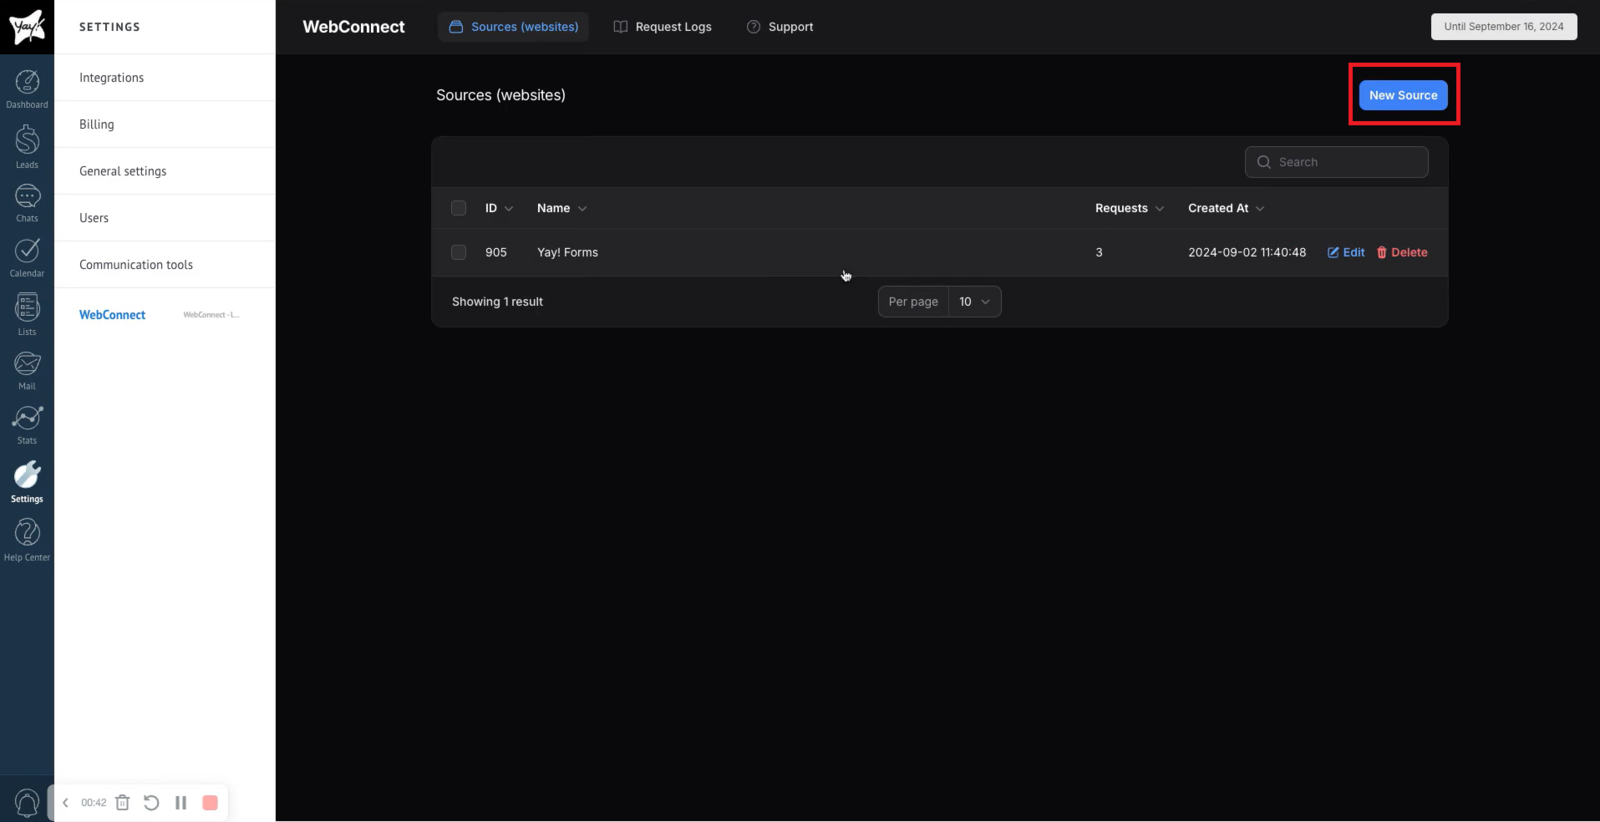Open the Help Center icon
This screenshot has width=1600, height=822.
pos(27,539)
